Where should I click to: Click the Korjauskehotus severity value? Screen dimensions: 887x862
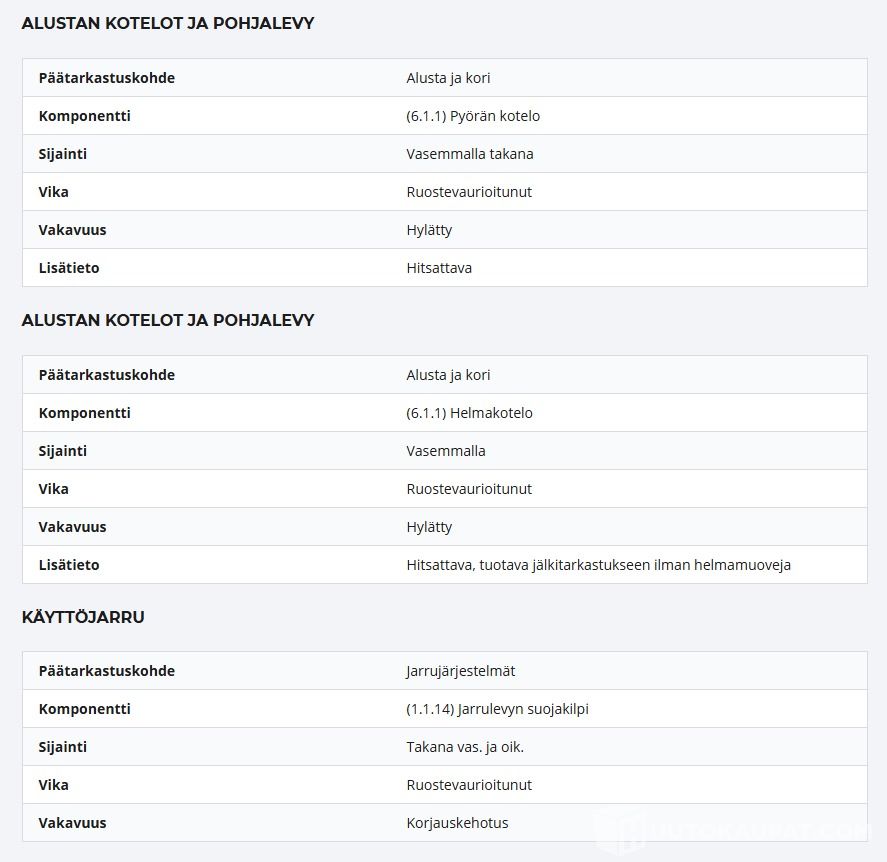[457, 822]
